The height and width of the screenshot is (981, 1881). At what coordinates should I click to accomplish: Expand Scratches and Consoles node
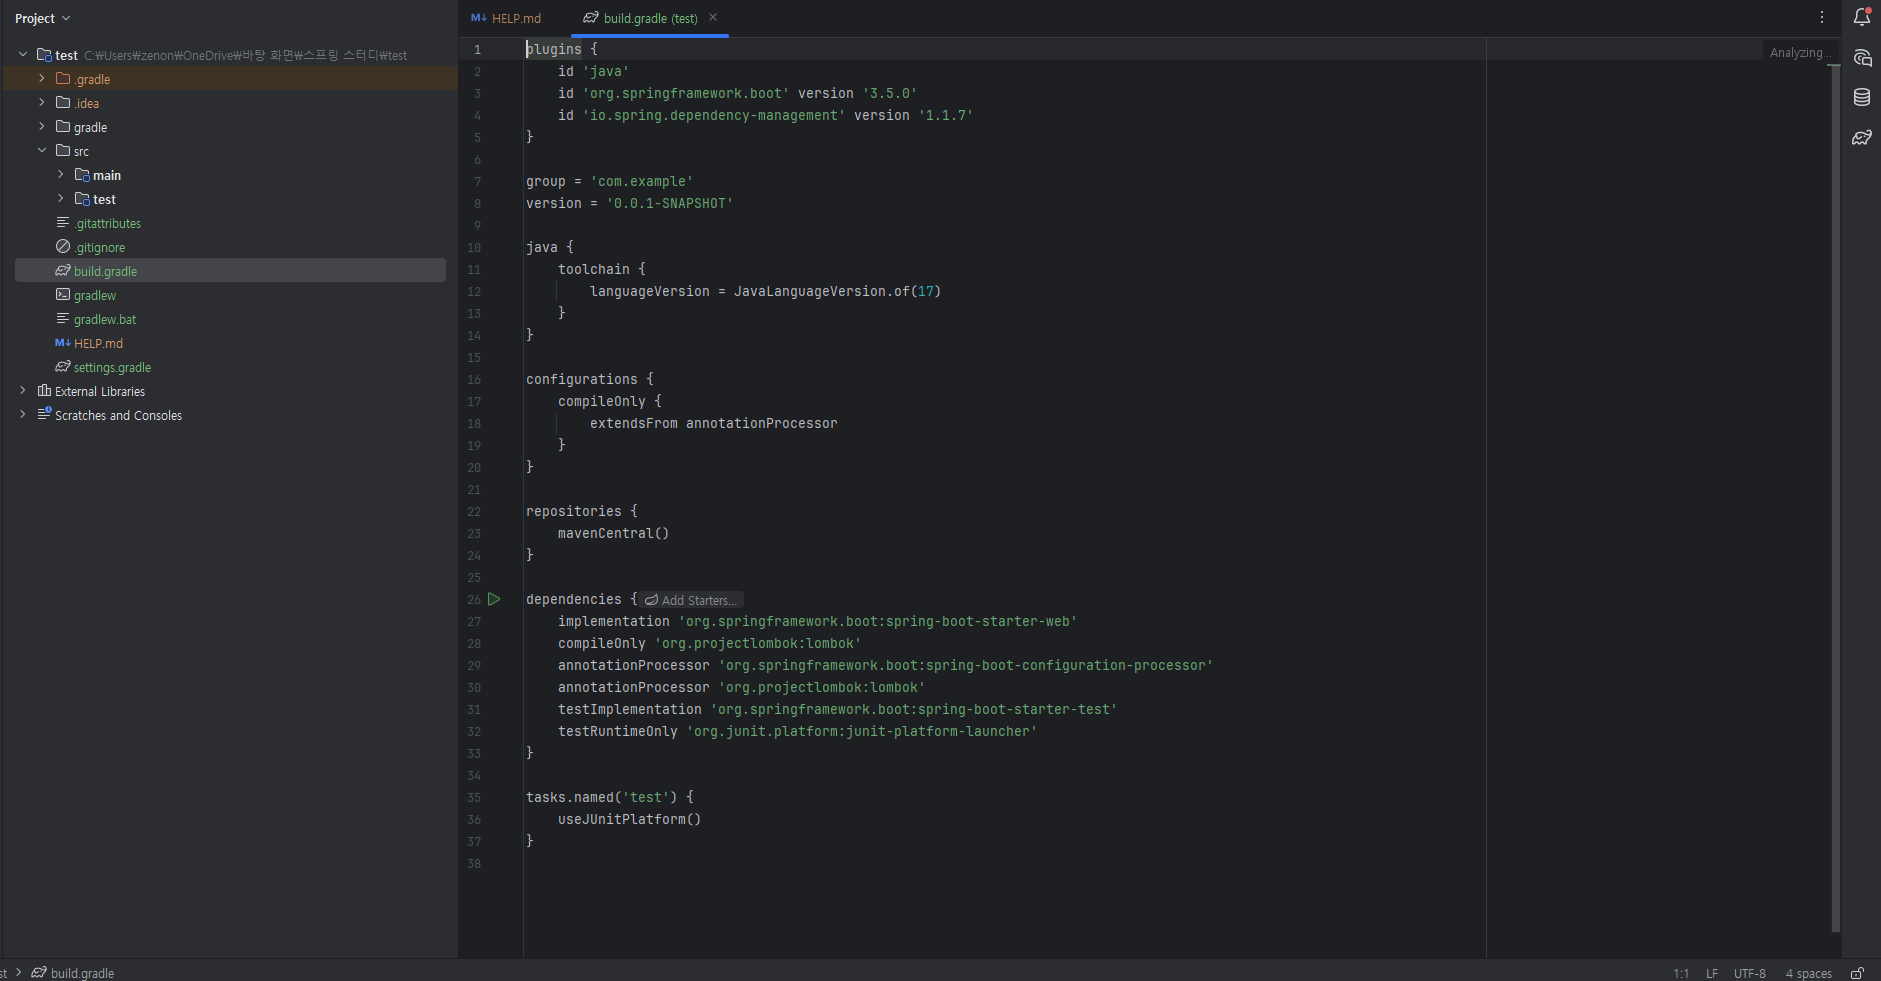23,415
